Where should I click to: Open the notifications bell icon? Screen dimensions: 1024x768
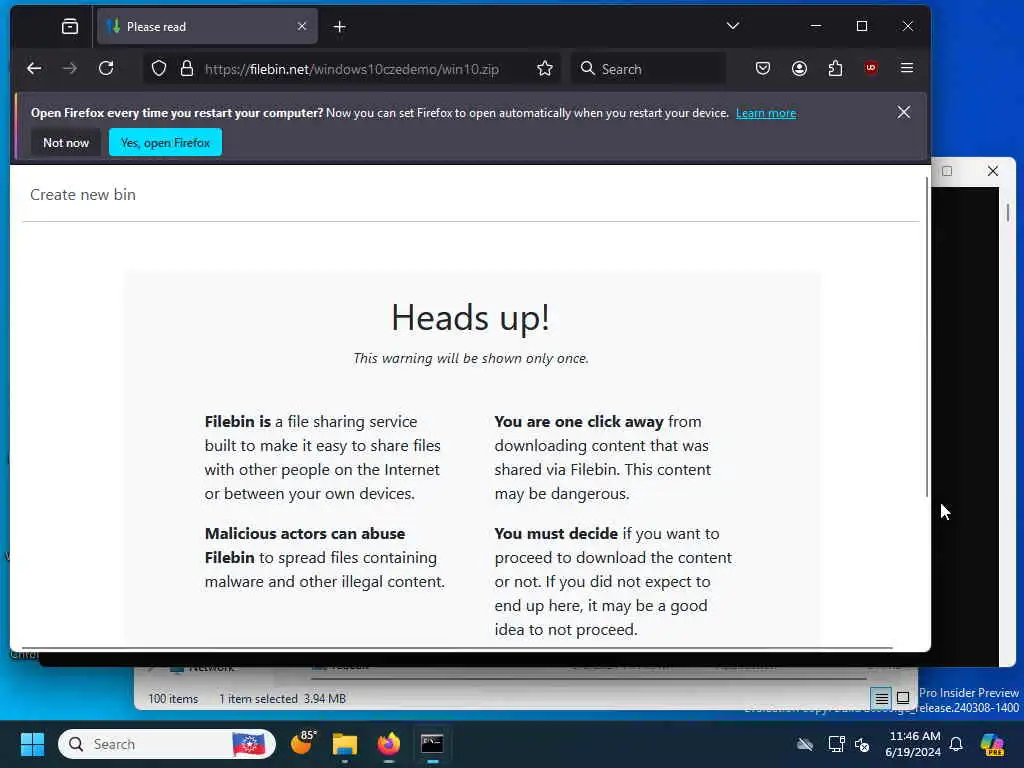(x=956, y=744)
